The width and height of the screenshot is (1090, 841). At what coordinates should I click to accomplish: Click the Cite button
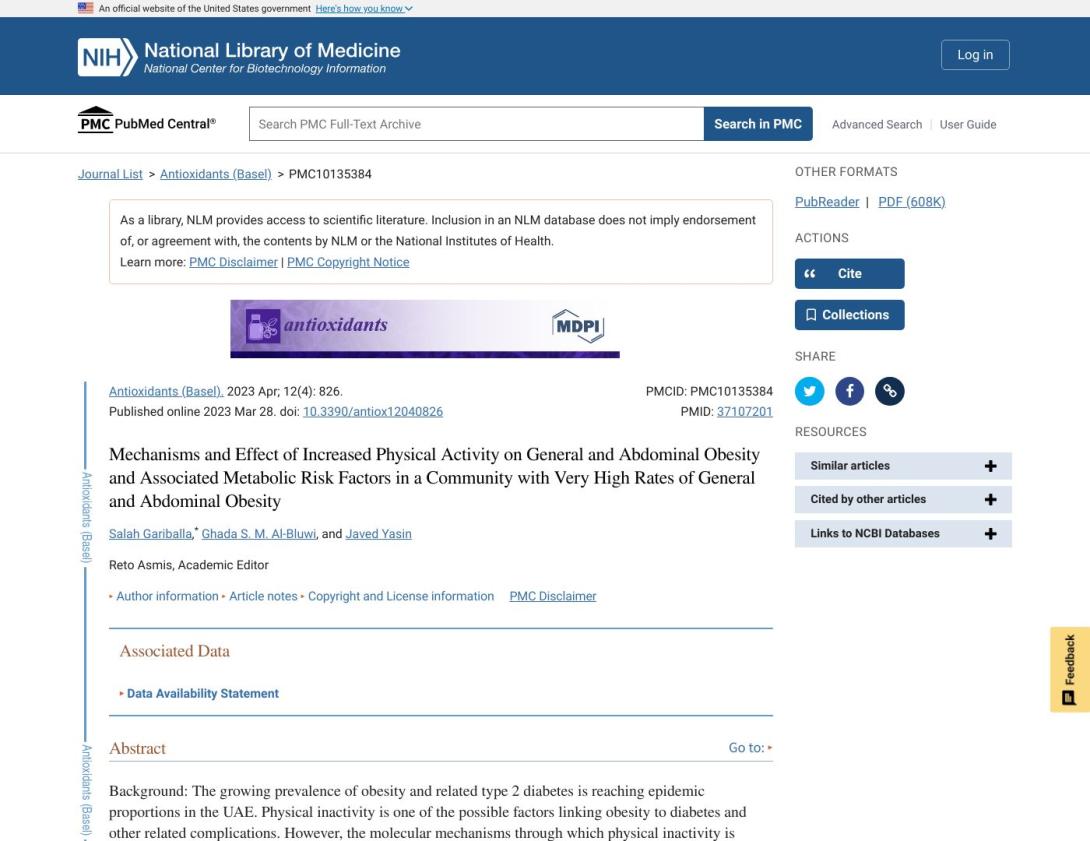point(849,274)
